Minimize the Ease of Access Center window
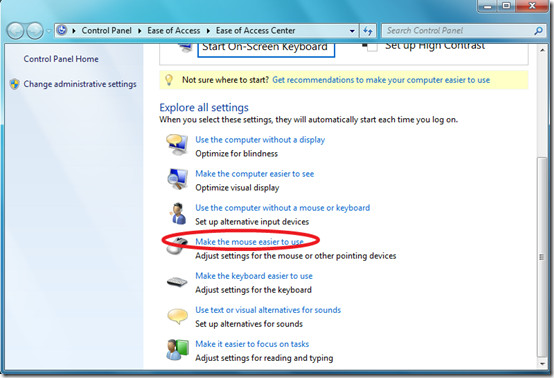The width and height of the screenshot is (554, 378). click(x=488, y=6)
